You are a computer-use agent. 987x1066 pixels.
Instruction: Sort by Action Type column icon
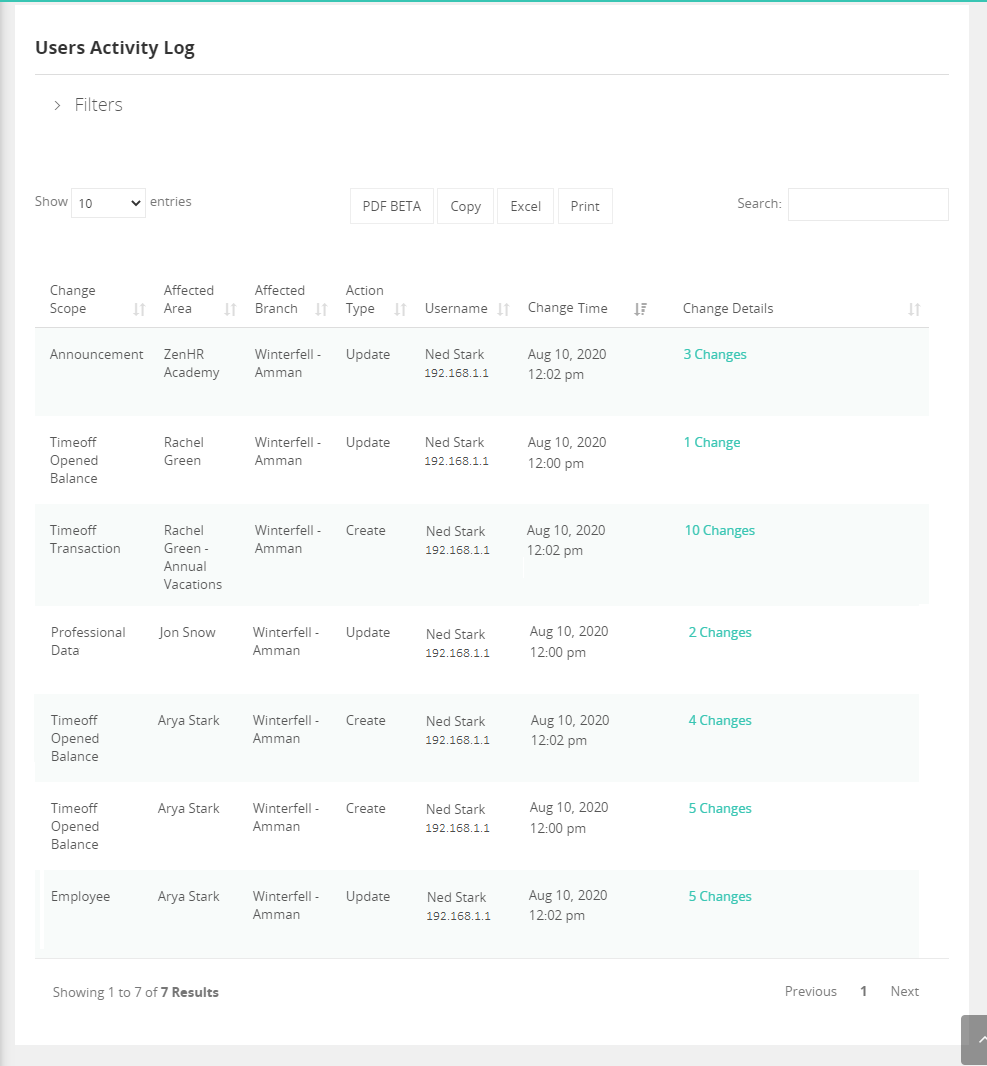click(400, 310)
